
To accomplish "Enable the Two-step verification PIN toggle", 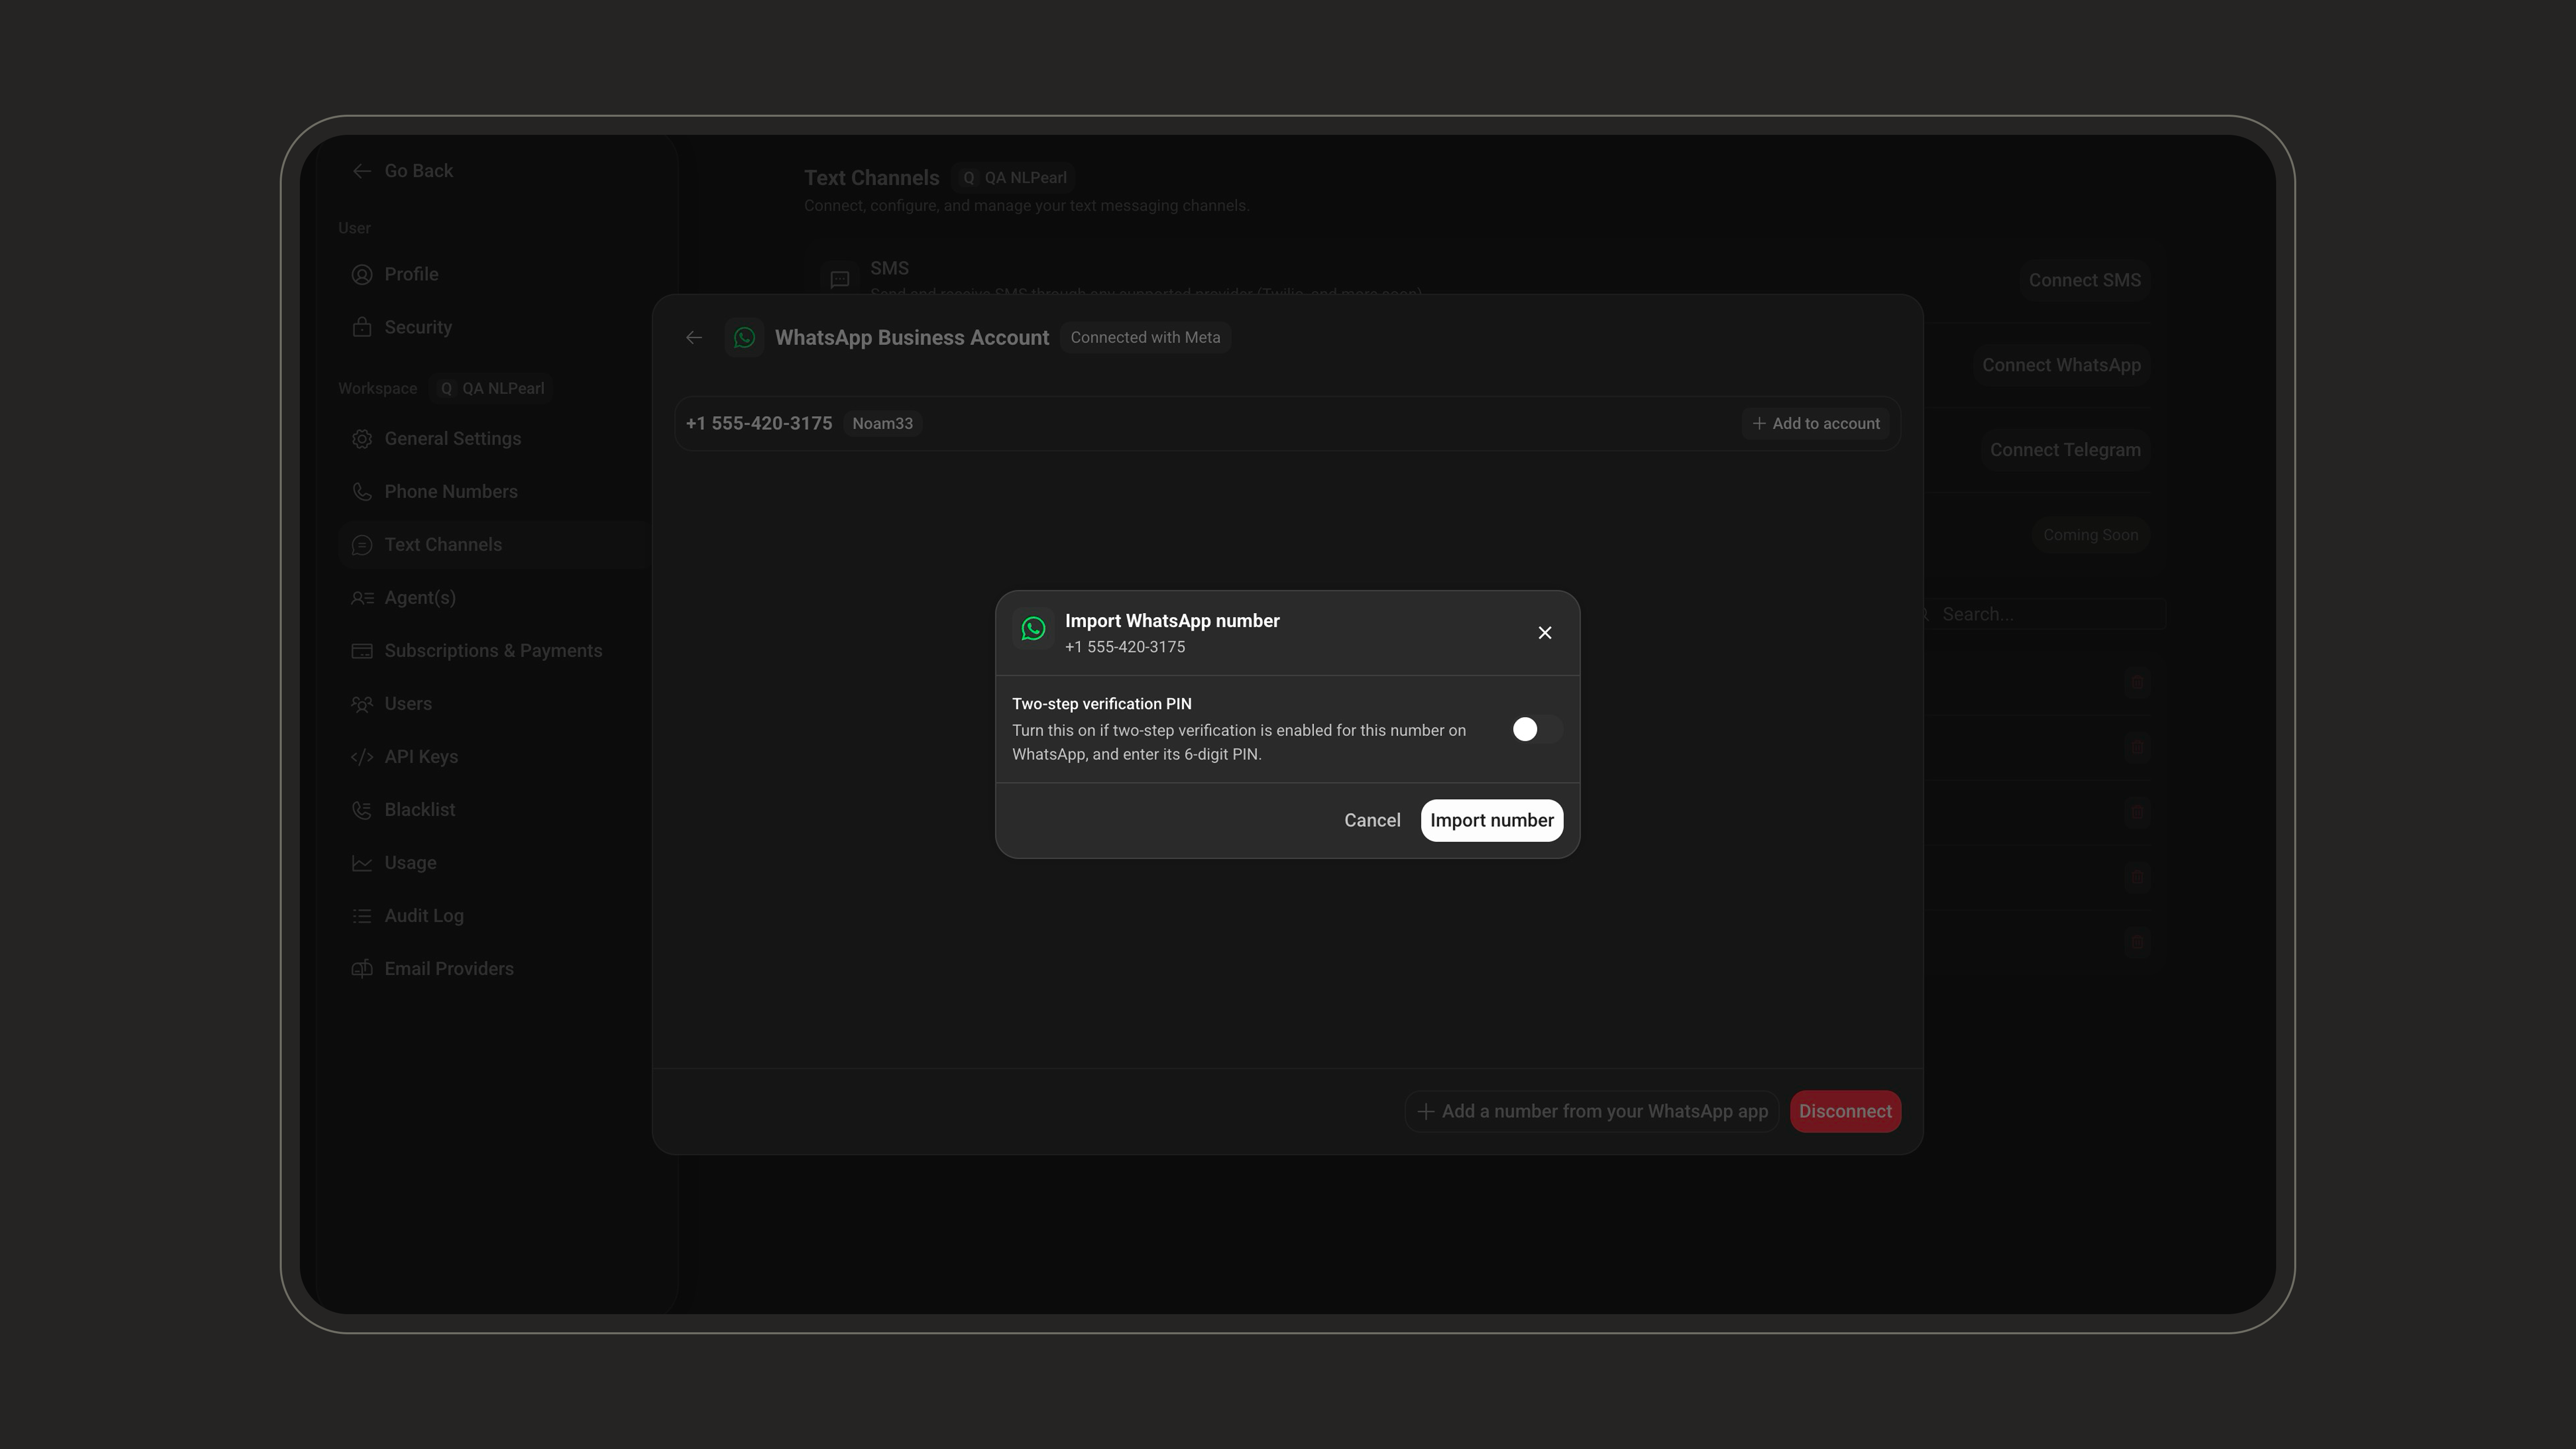I will pos(1536,729).
